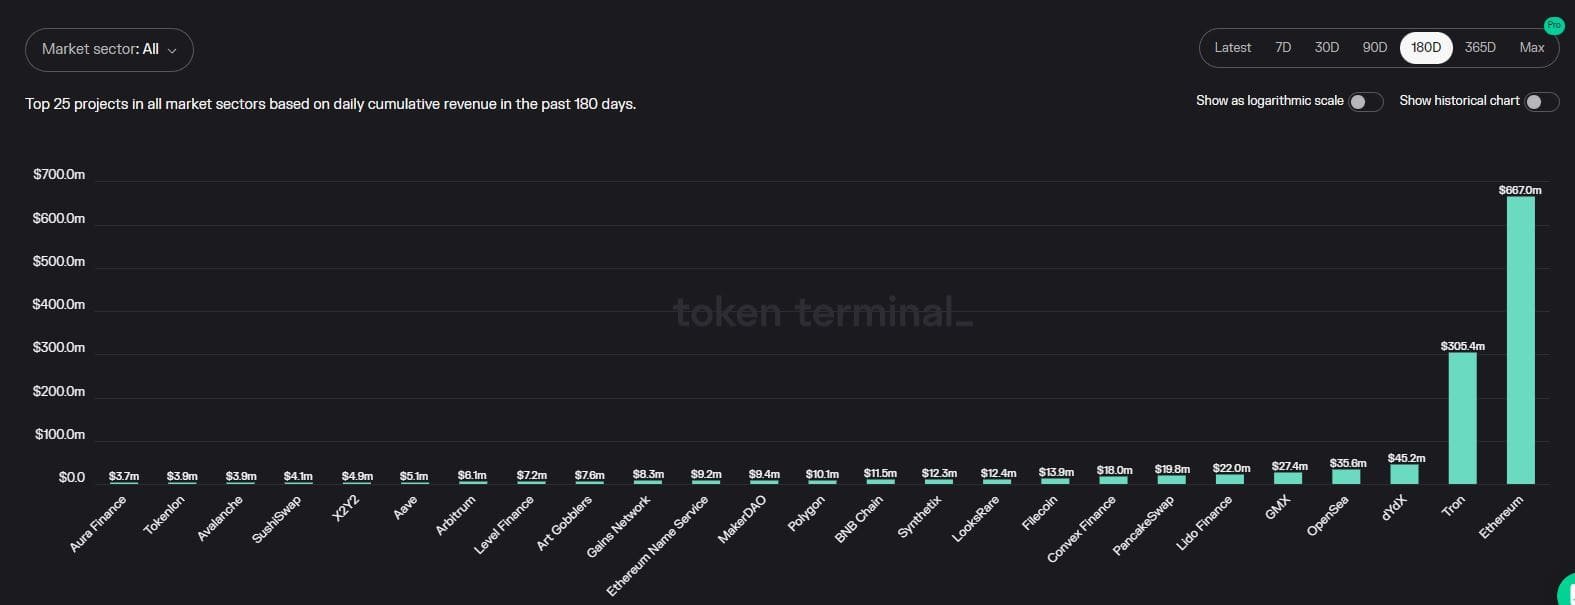1575x605 pixels.
Task: Click the Latest time range option
Action: pos(1232,47)
